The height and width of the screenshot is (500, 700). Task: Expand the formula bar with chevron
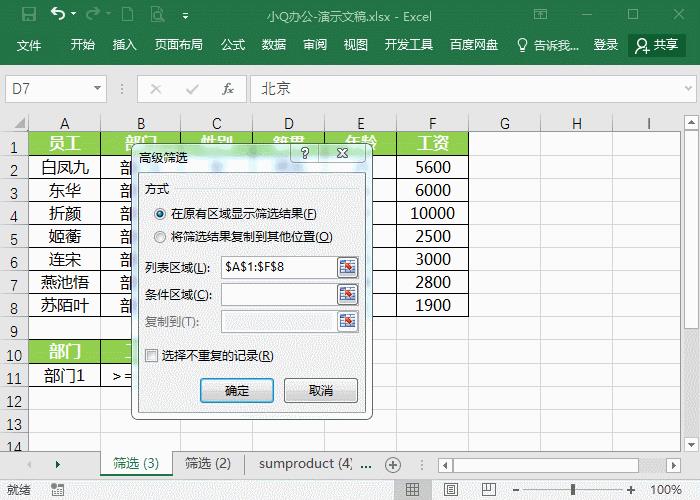688,88
